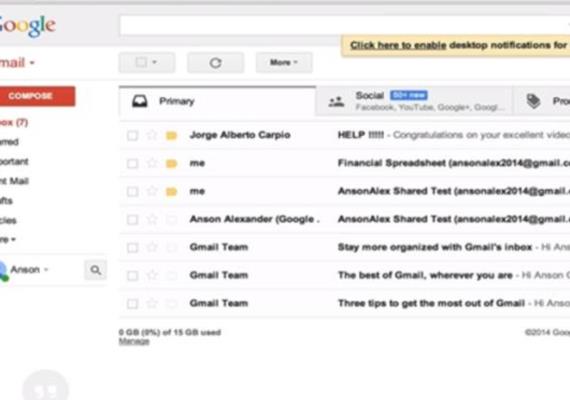Click the refresh inbox icon
The height and width of the screenshot is (400, 570).
tap(215, 63)
